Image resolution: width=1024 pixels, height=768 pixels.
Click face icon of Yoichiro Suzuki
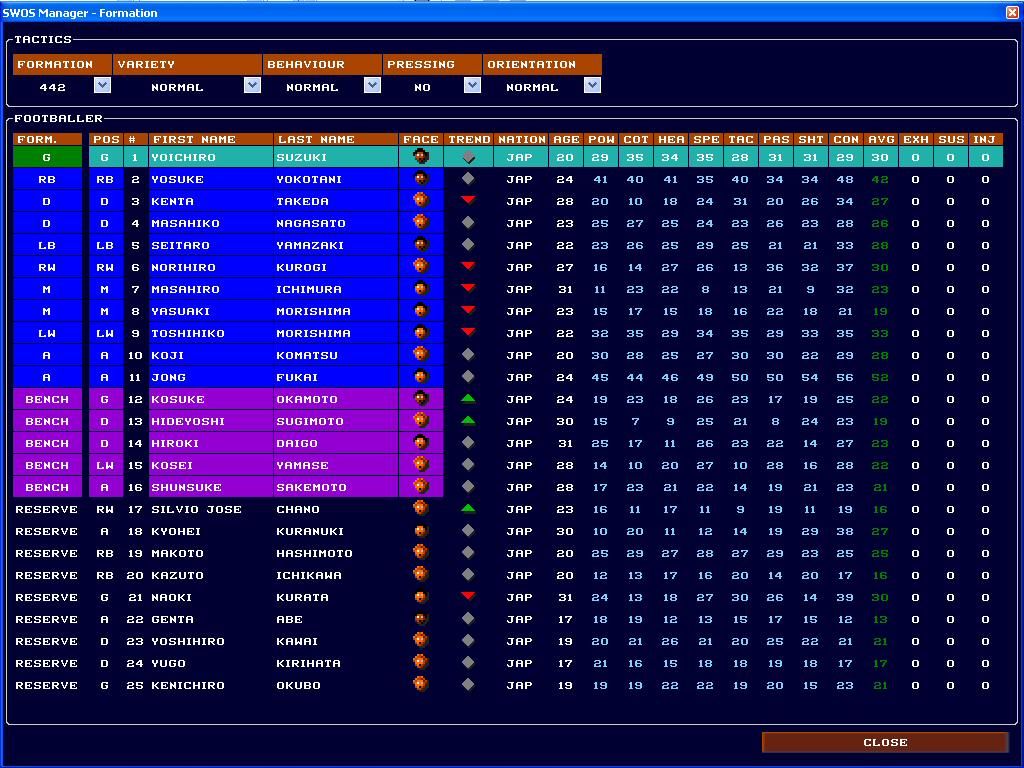coord(420,157)
